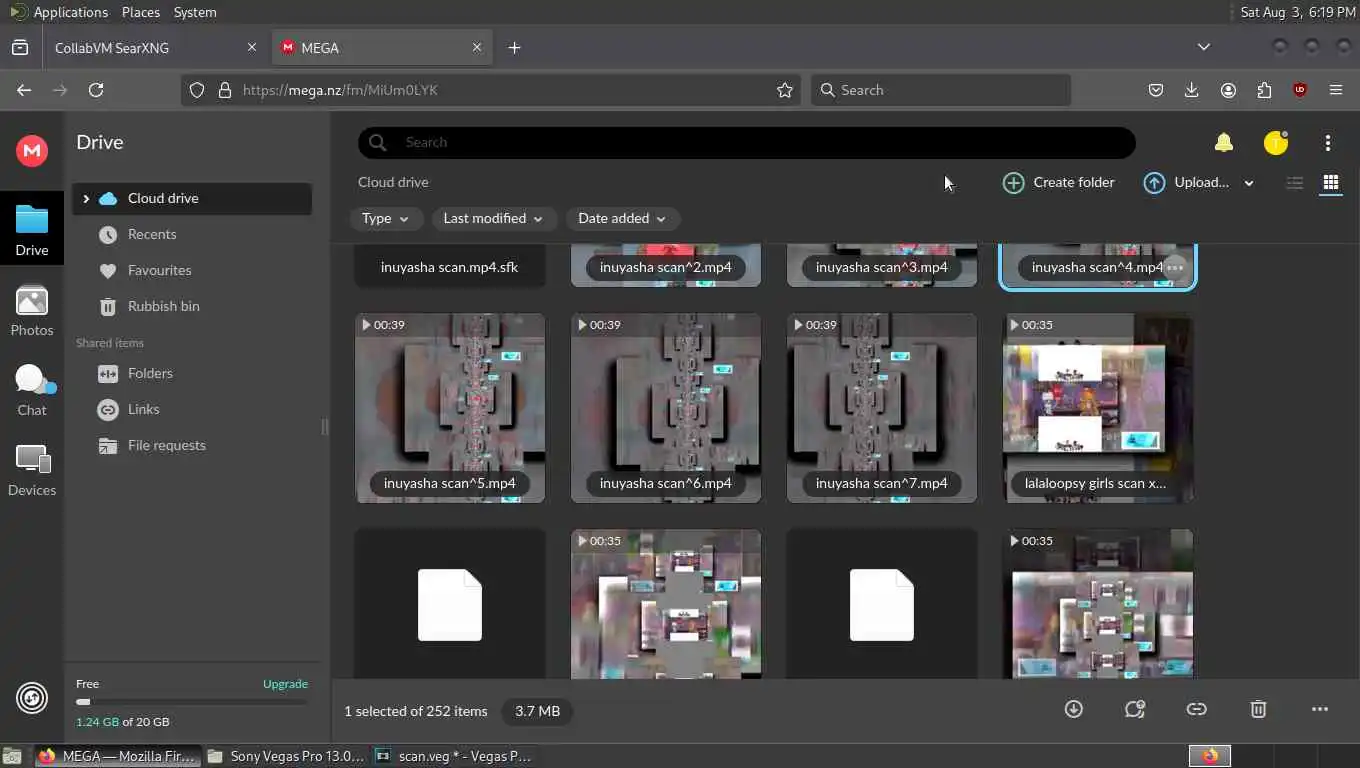This screenshot has height=768, width=1360.
Task: Close the CollabVM SearXNG tab
Action: pos(252,48)
